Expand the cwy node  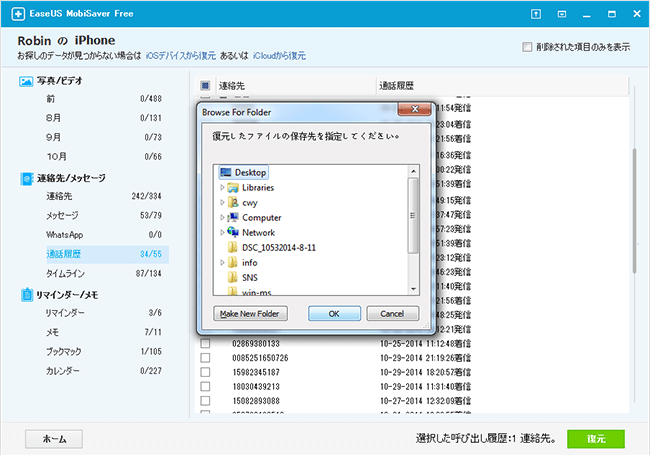coord(222,203)
